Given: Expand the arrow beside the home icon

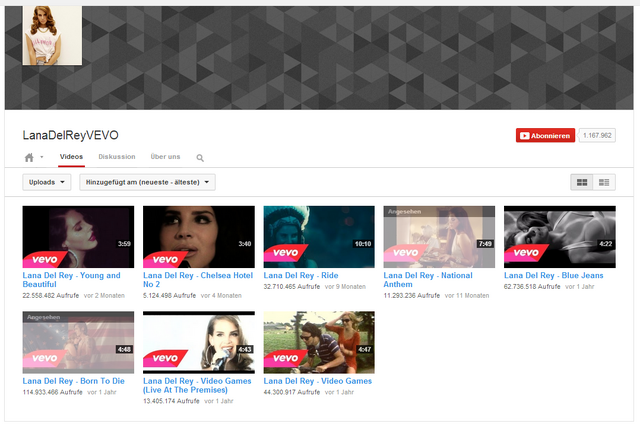Looking at the screenshot, I should (x=42, y=157).
